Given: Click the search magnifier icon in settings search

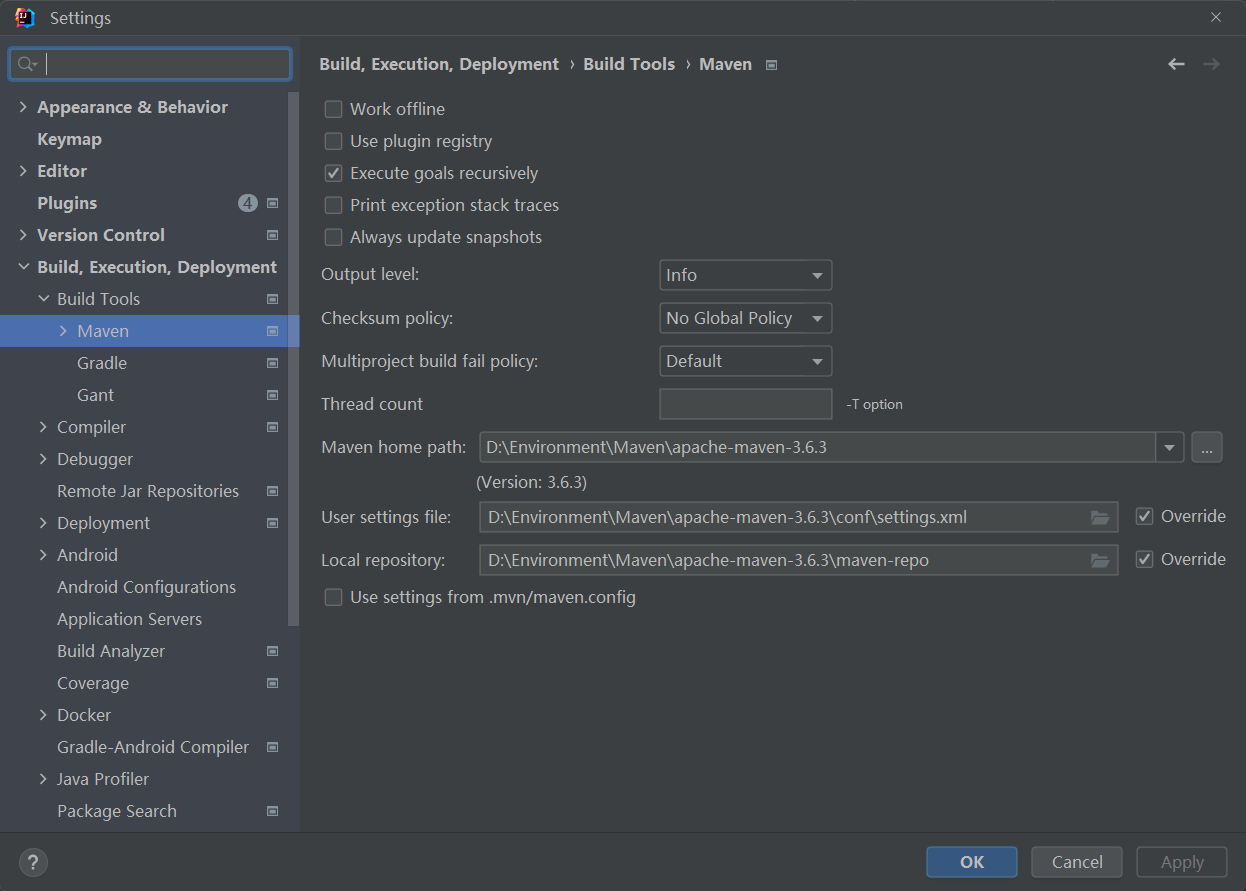Looking at the screenshot, I should pyautogui.click(x=27, y=64).
